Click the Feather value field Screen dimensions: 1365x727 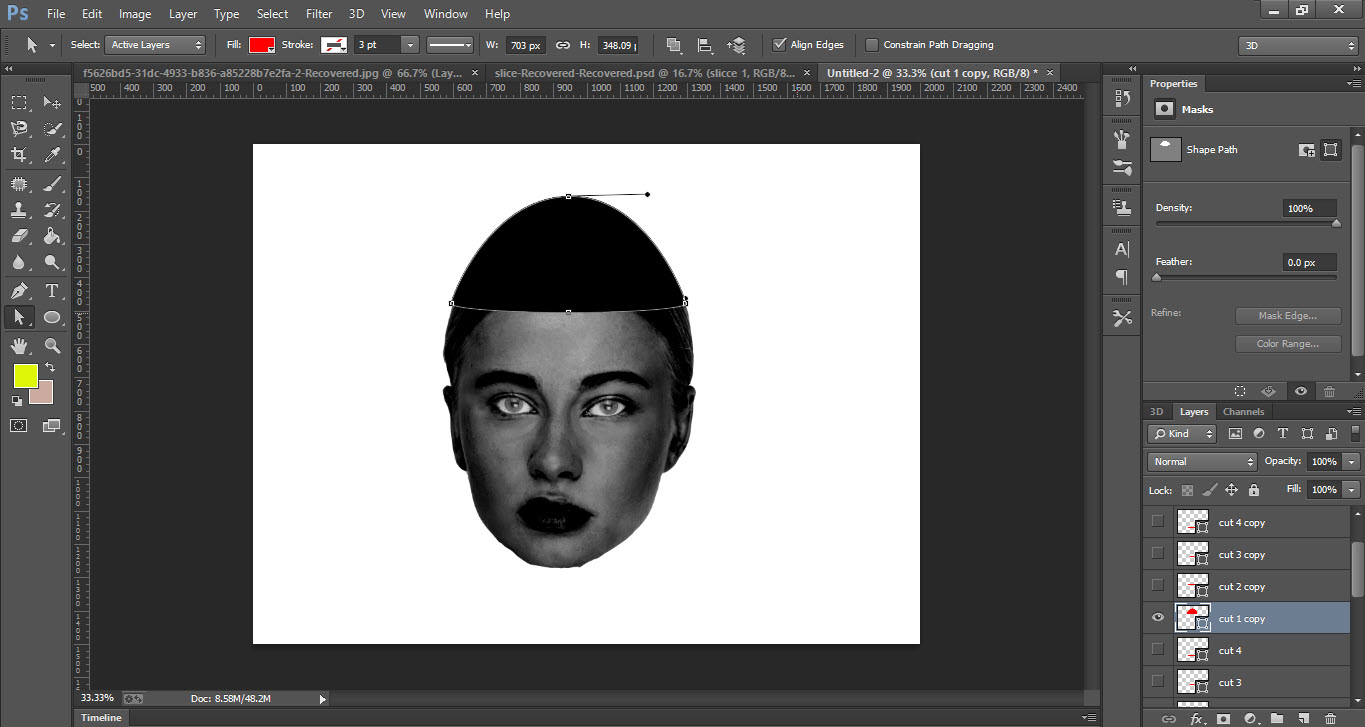coord(1310,262)
